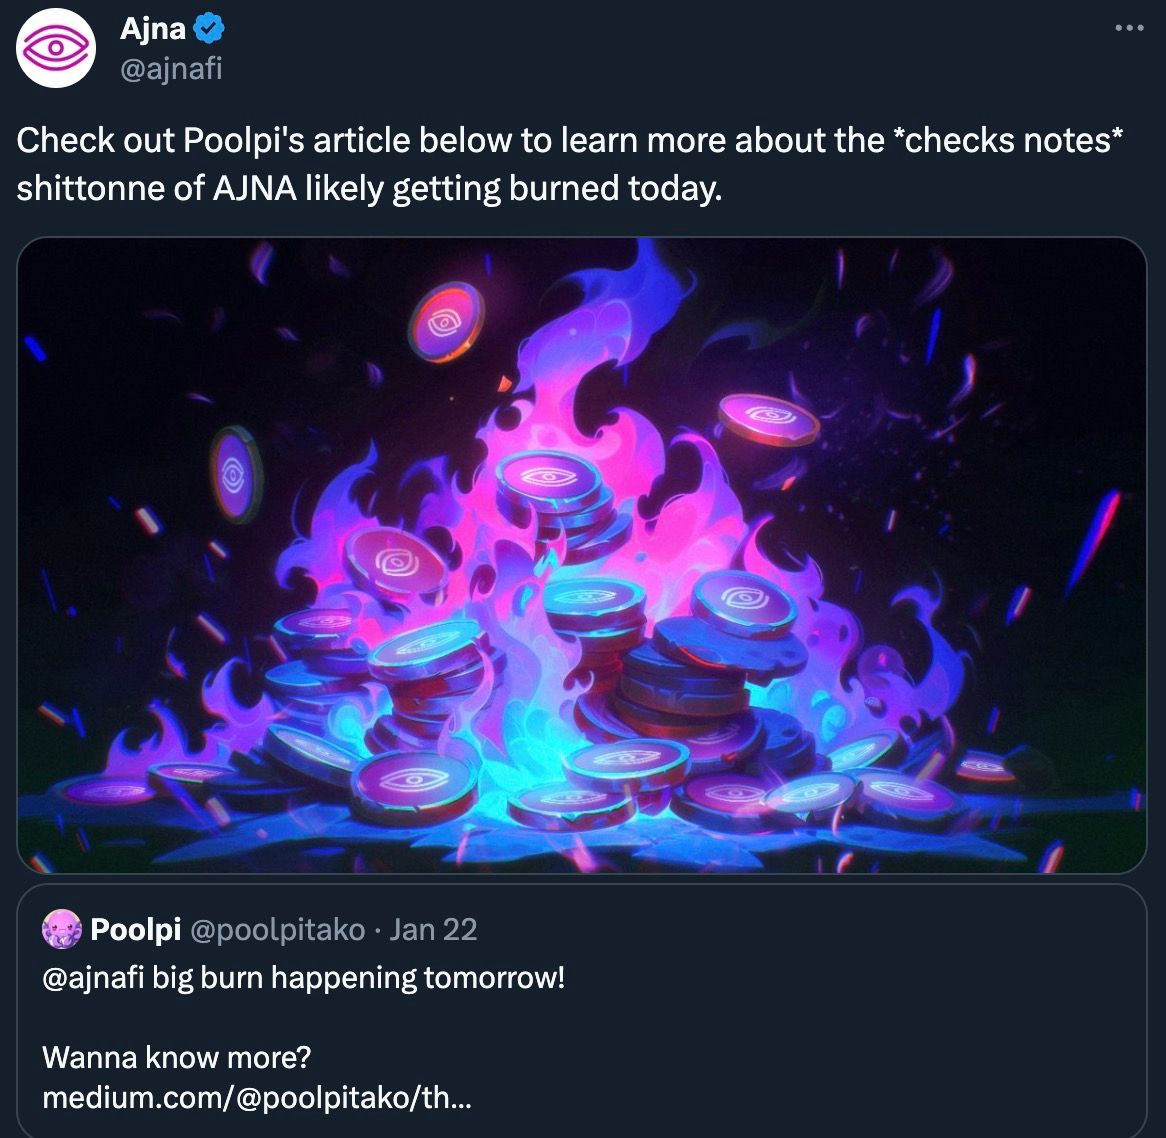1166x1138 pixels.
Task: Open the @poolpitako handle link
Action: pyautogui.click(x=277, y=929)
